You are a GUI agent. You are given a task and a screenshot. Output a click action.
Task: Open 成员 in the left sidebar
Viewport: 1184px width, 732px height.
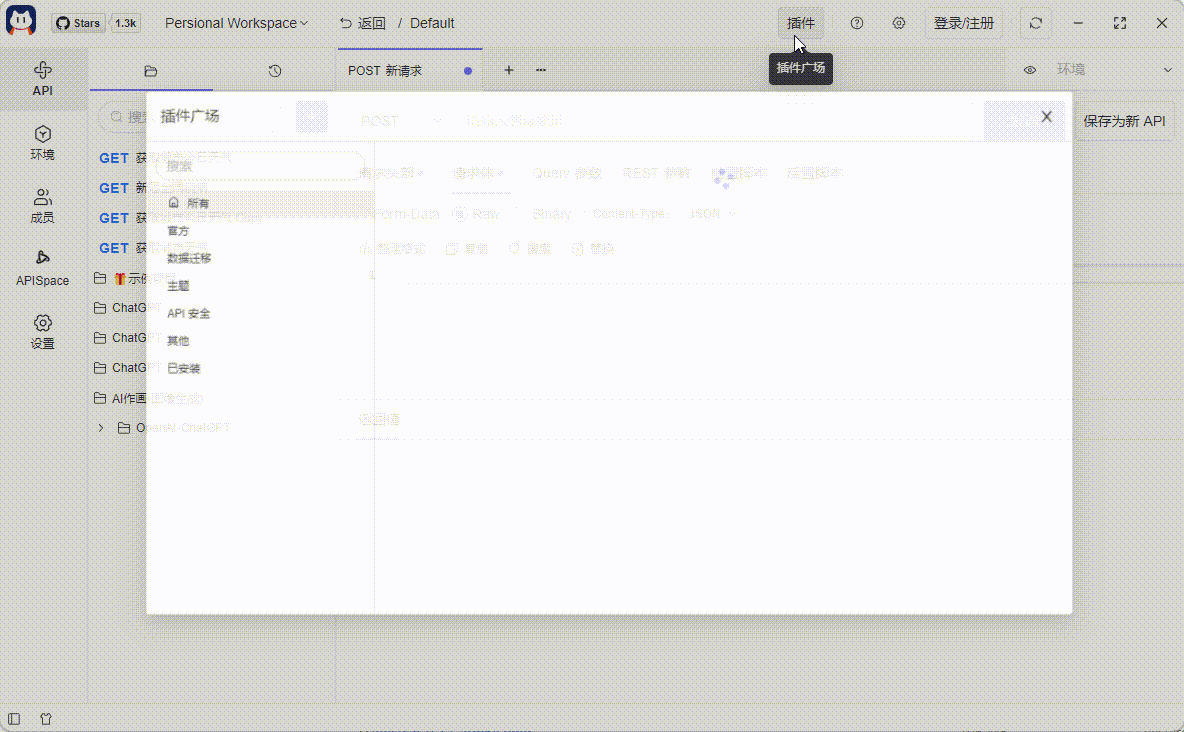pos(43,206)
